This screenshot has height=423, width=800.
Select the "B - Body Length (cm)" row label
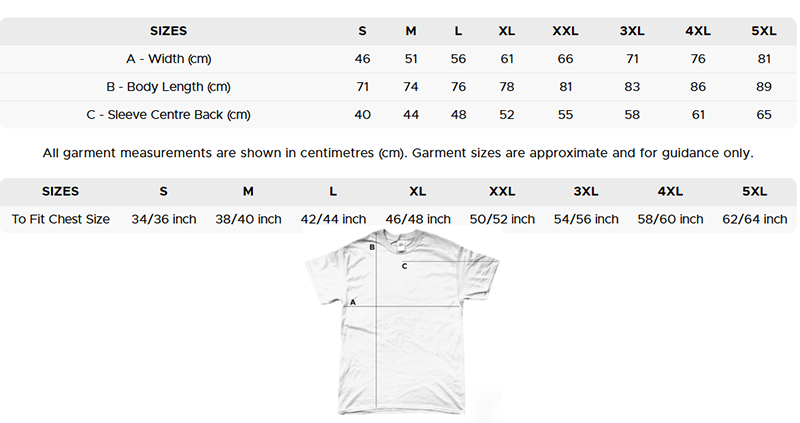tap(168, 87)
